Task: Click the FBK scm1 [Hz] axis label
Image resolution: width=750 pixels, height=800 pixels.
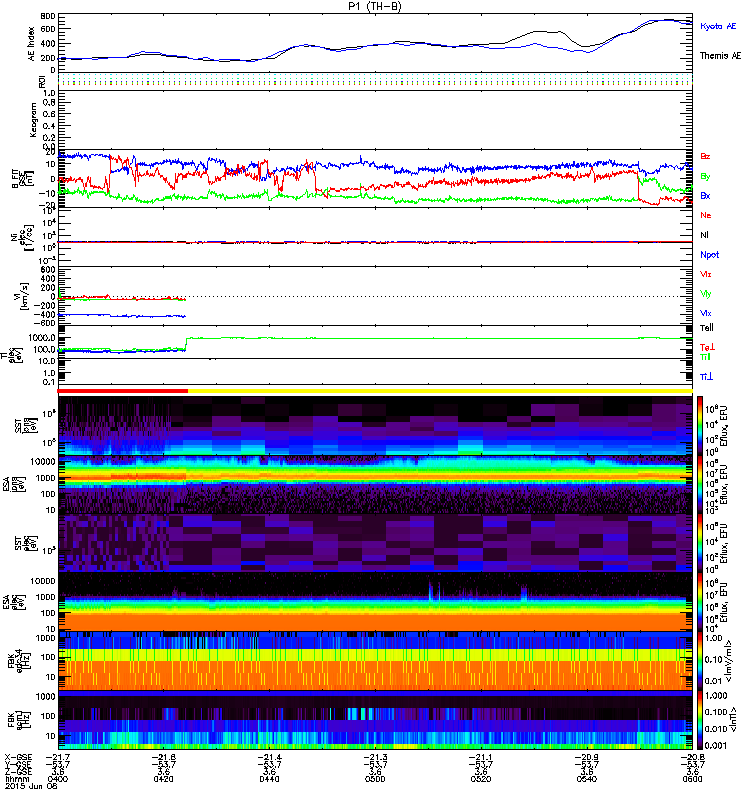Action: pyautogui.click(x=20, y=719)
